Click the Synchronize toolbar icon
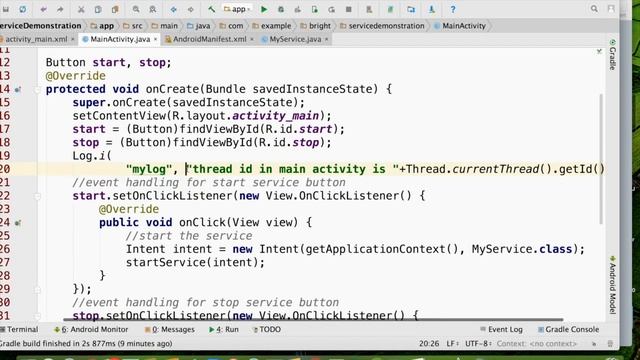Image resolution: width=640 pixels, height=360 pixels. point(23,9)
